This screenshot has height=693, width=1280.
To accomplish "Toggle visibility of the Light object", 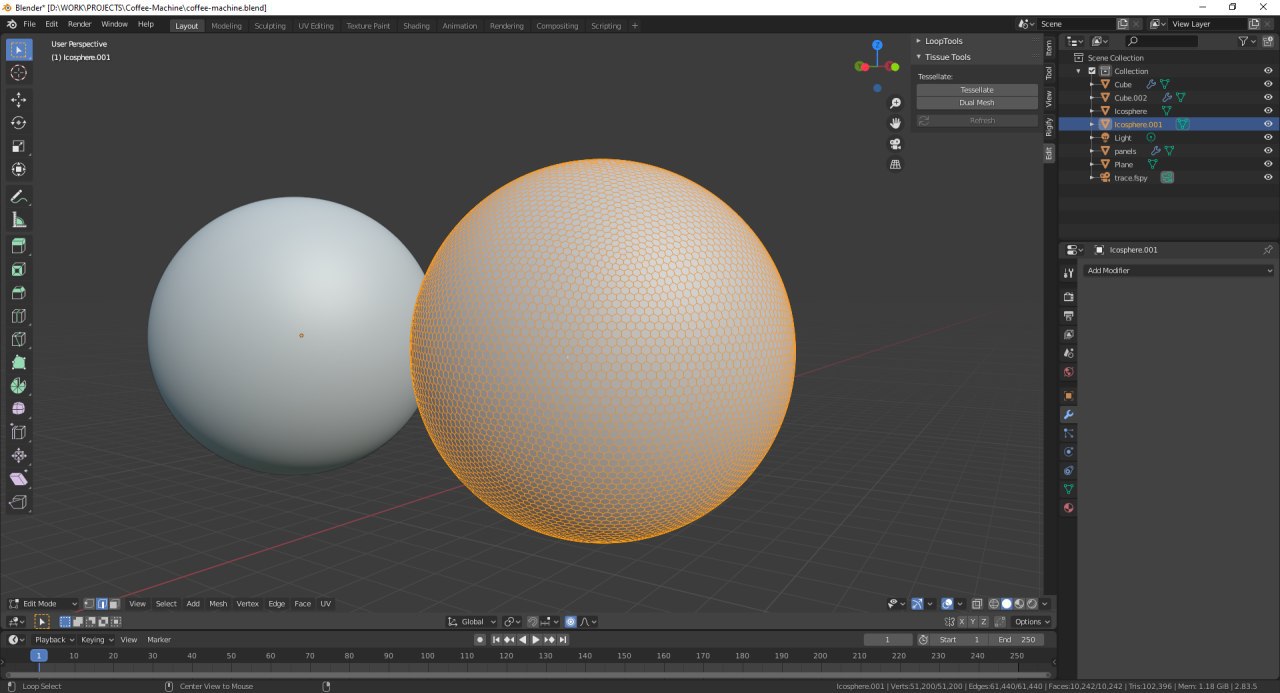I will 1268,137.
